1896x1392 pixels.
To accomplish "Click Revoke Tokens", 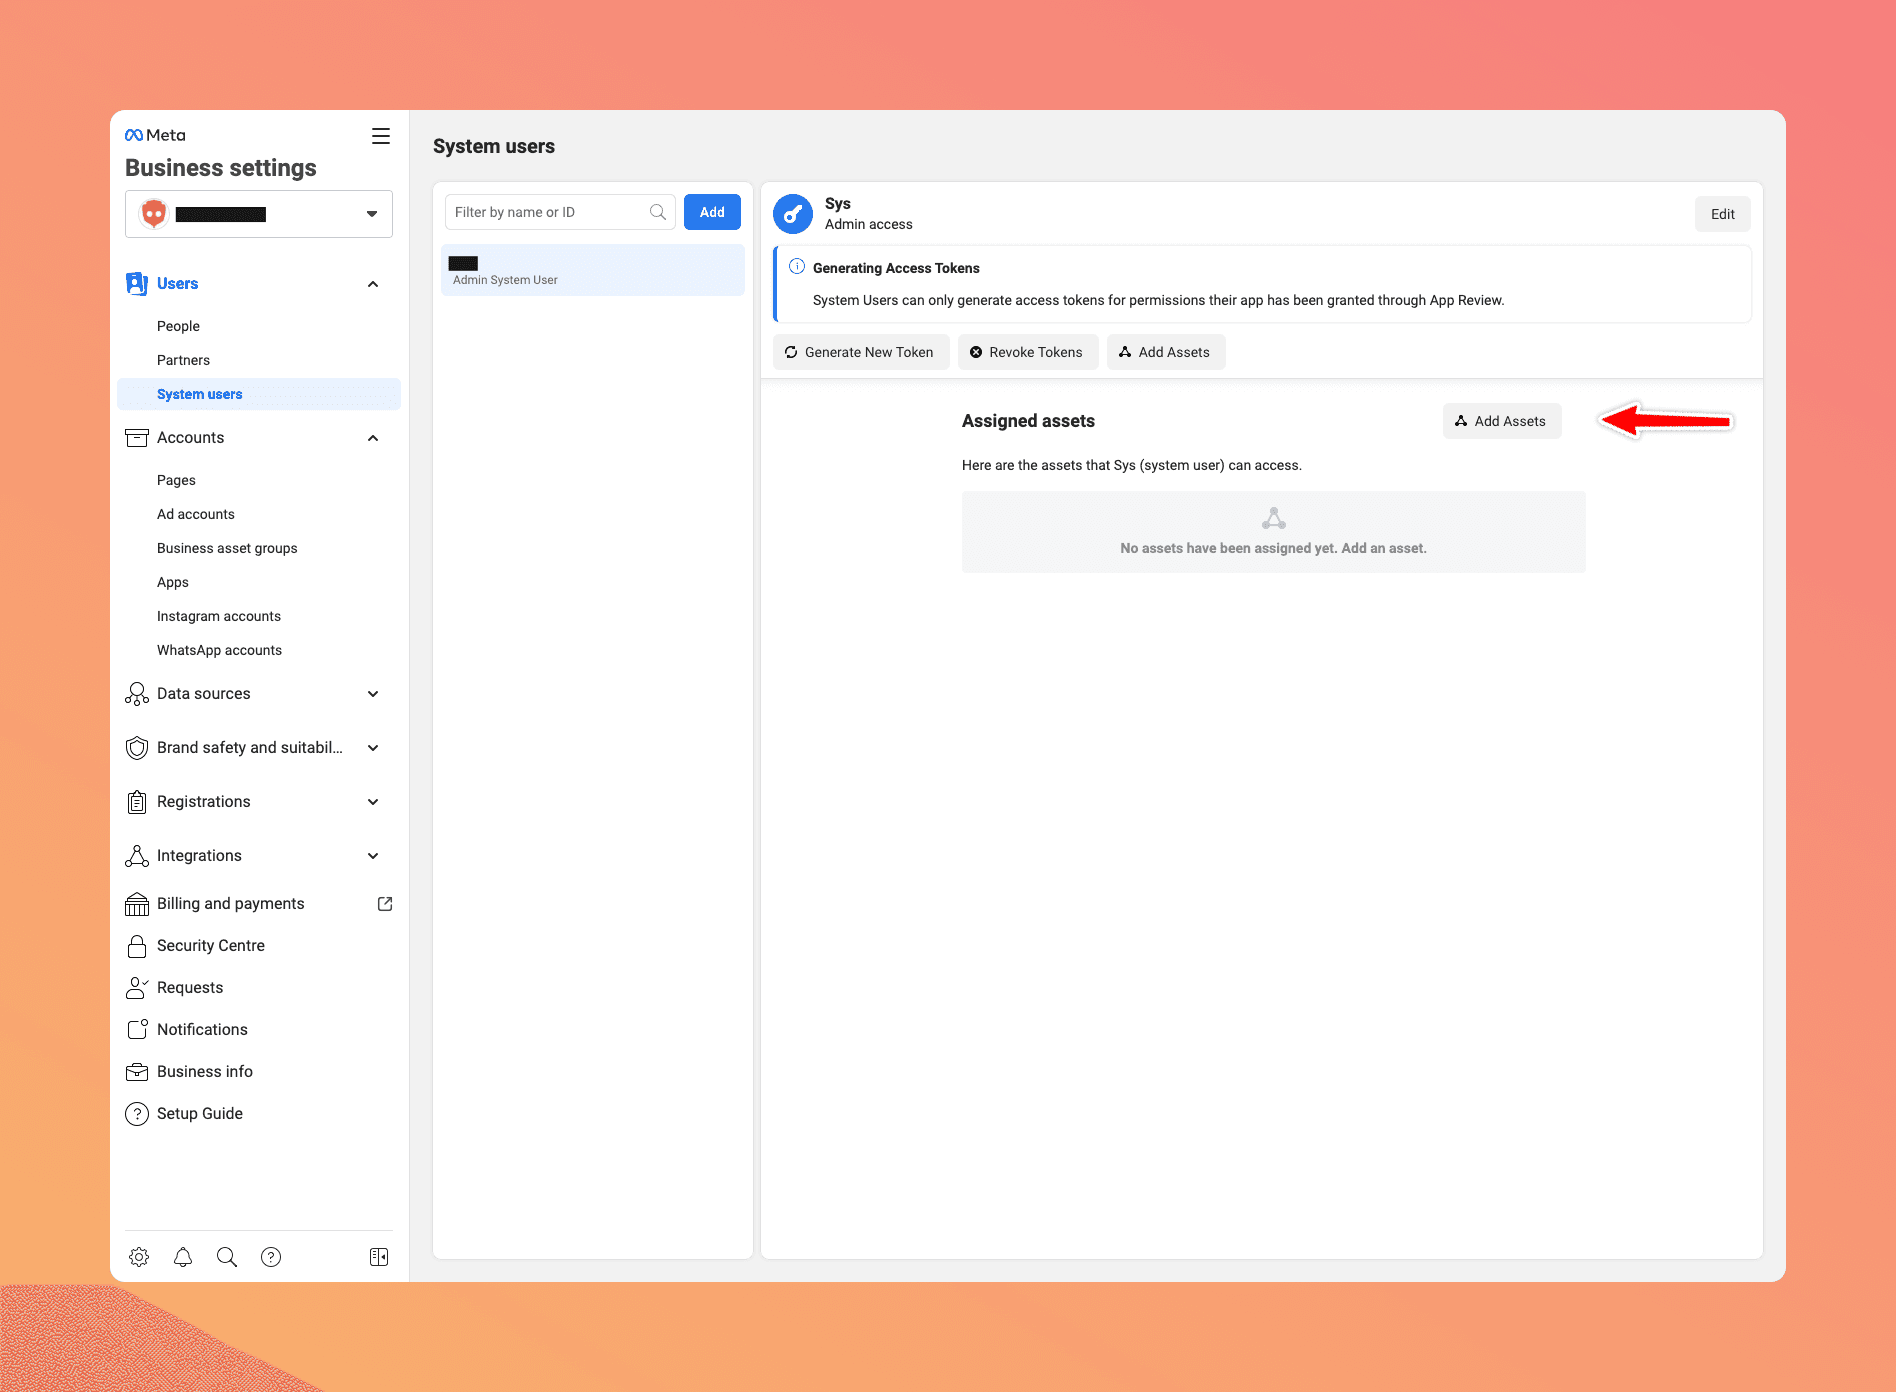I will tap(1028, 352).
